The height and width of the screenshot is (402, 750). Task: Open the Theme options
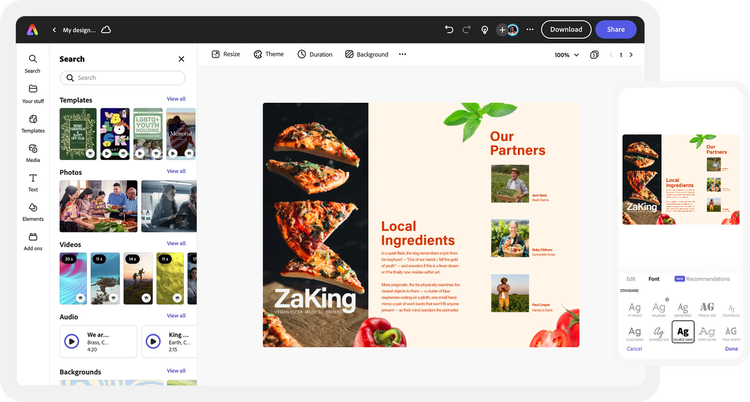click(x=269, y=54)
